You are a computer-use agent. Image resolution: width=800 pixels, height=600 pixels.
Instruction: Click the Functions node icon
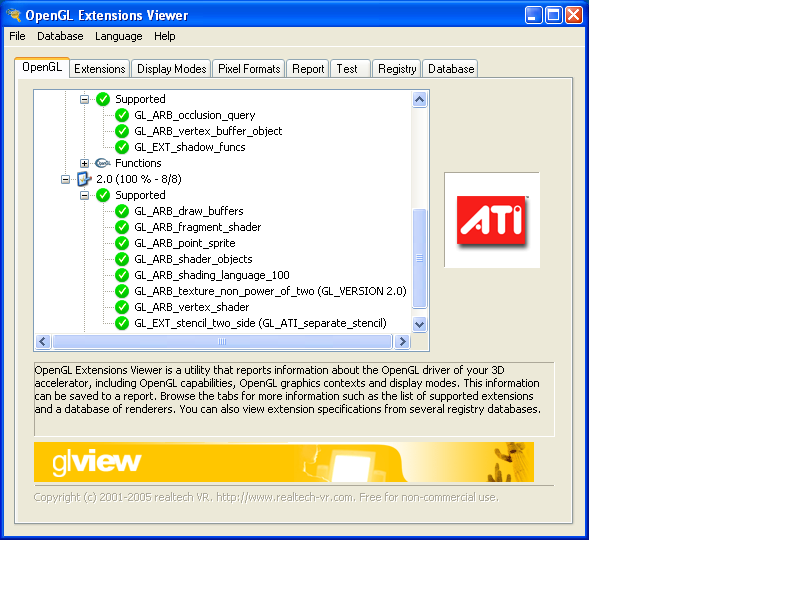click(102, 163)
